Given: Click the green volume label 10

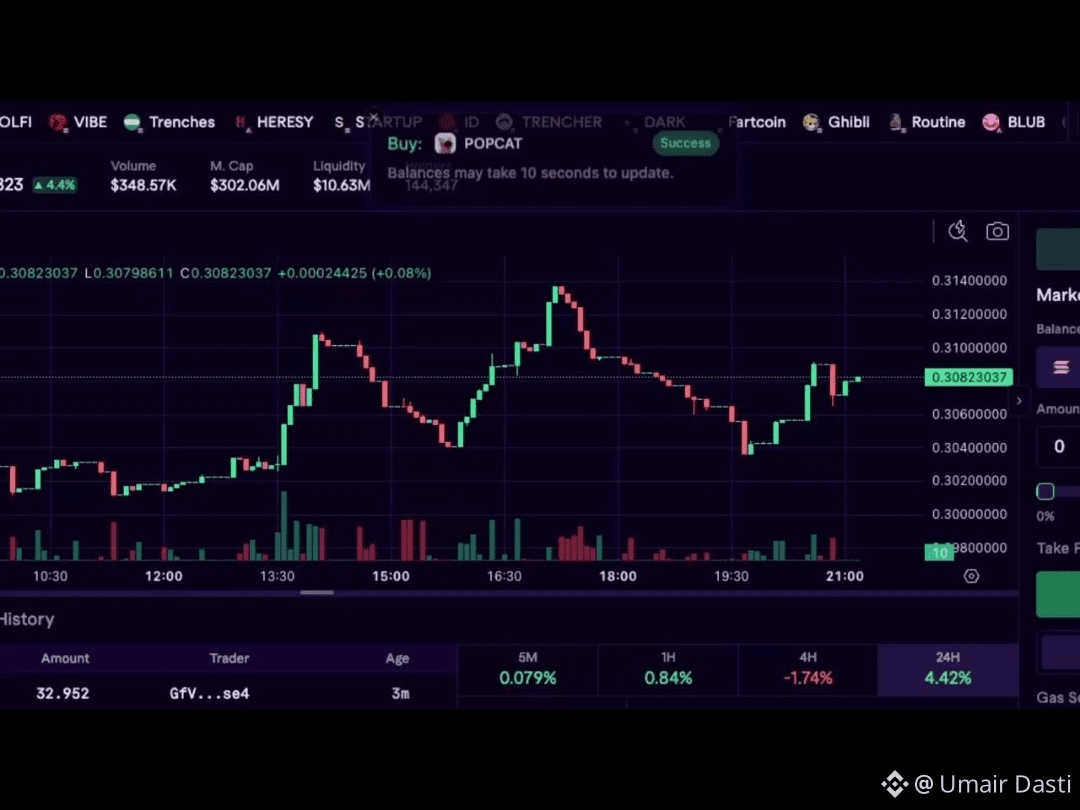Looking at the screenshot, I should (939, 552).
